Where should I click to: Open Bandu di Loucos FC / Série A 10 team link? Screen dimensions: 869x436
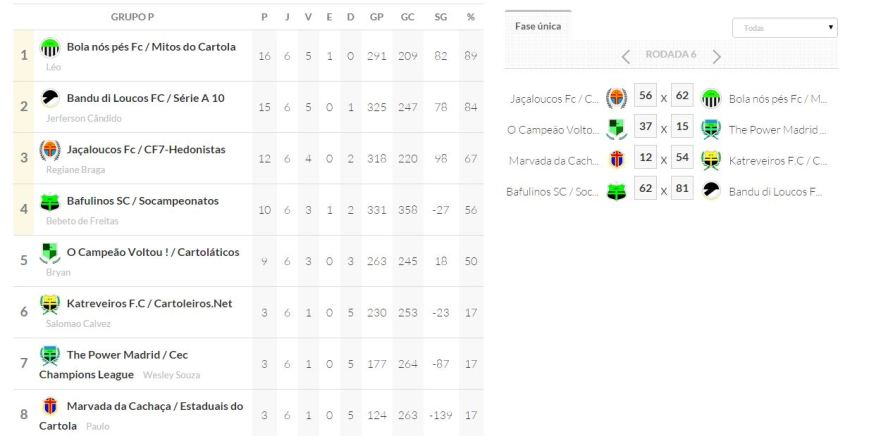point(145,98)
